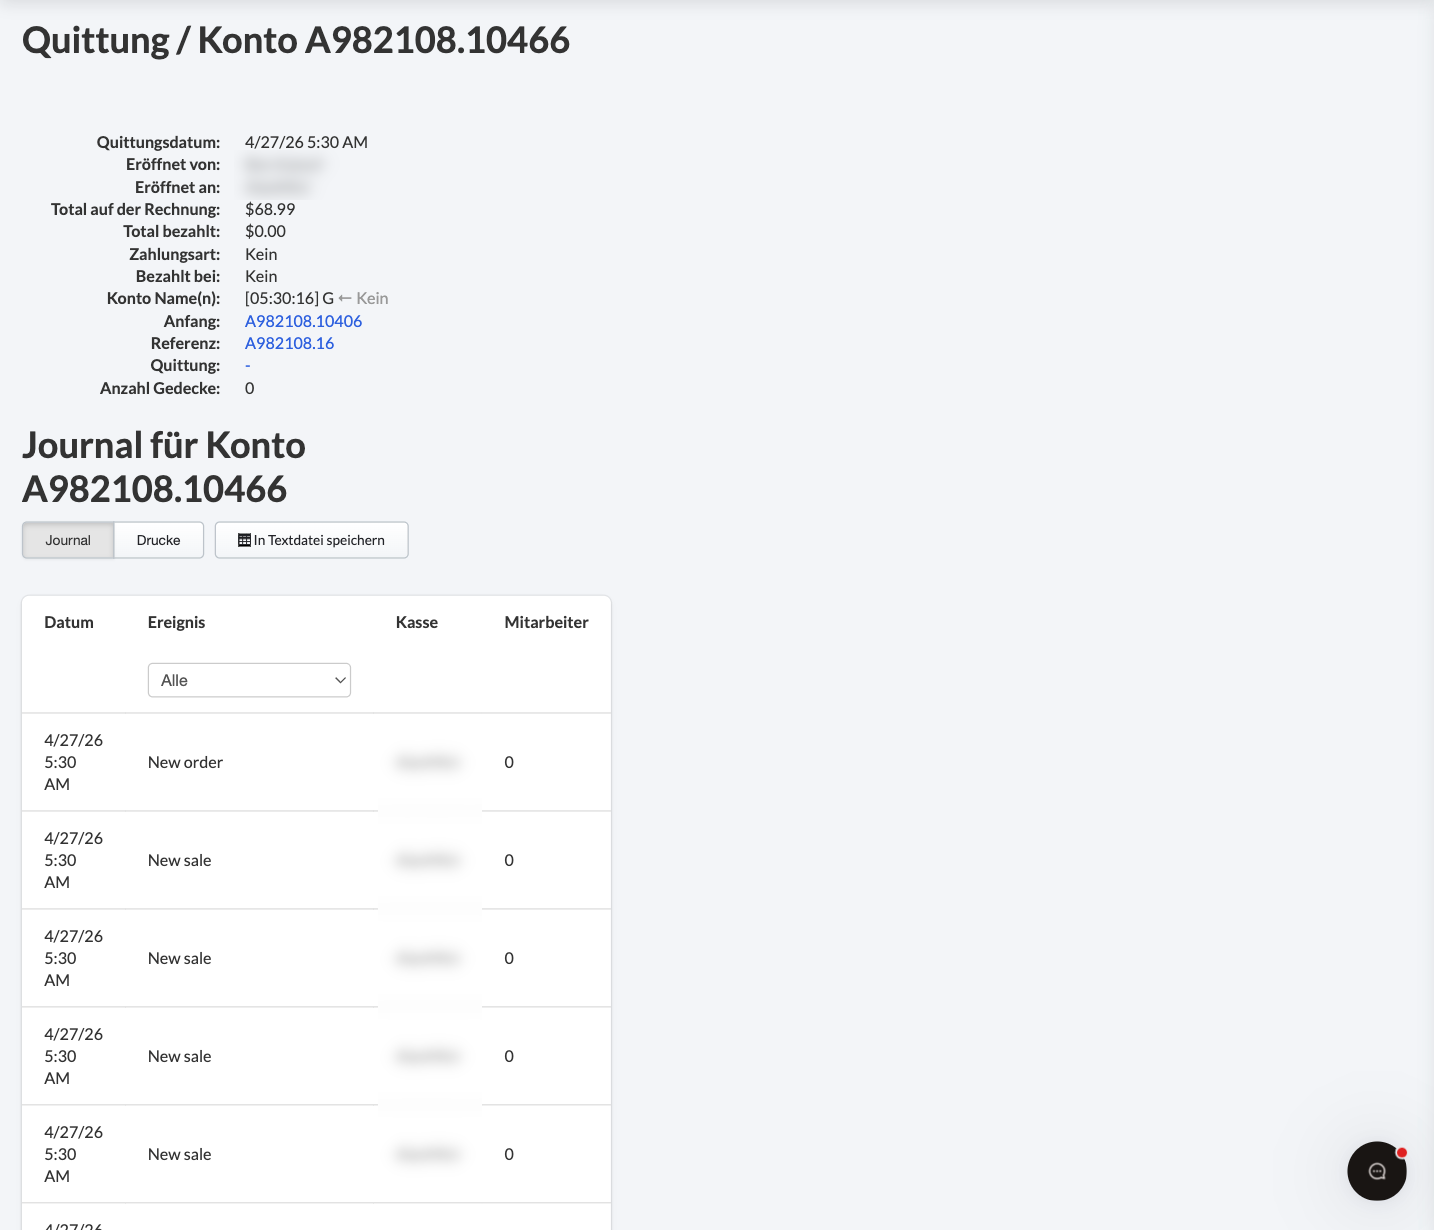Select the New order journal entry

coord(316,762)
